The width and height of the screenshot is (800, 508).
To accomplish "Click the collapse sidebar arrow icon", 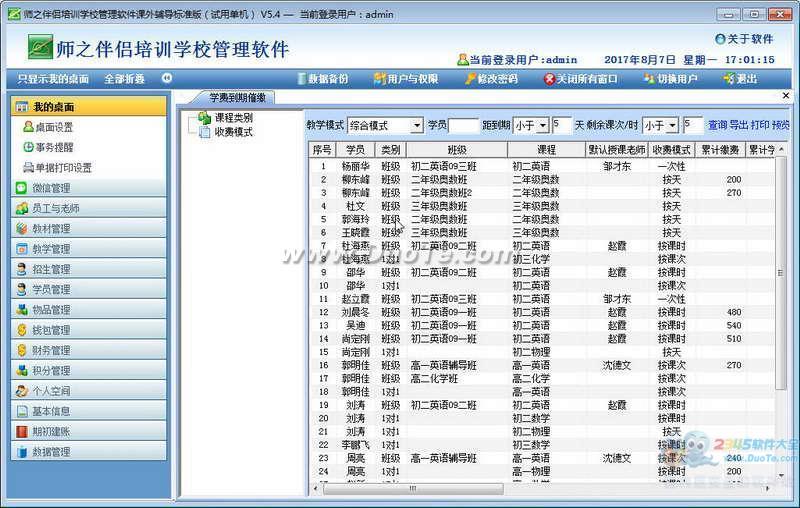I will point(167,79).
